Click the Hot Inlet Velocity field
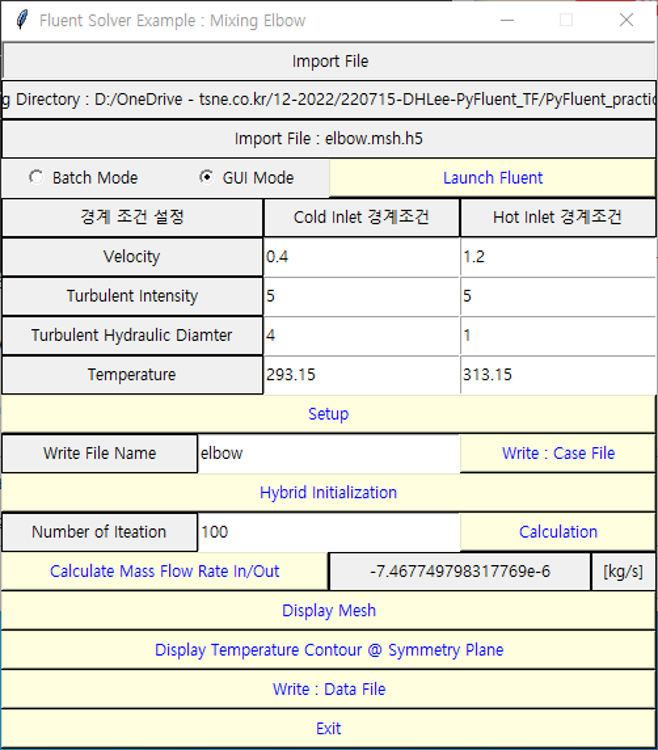The image size is (658, 750). click(558, 257)
